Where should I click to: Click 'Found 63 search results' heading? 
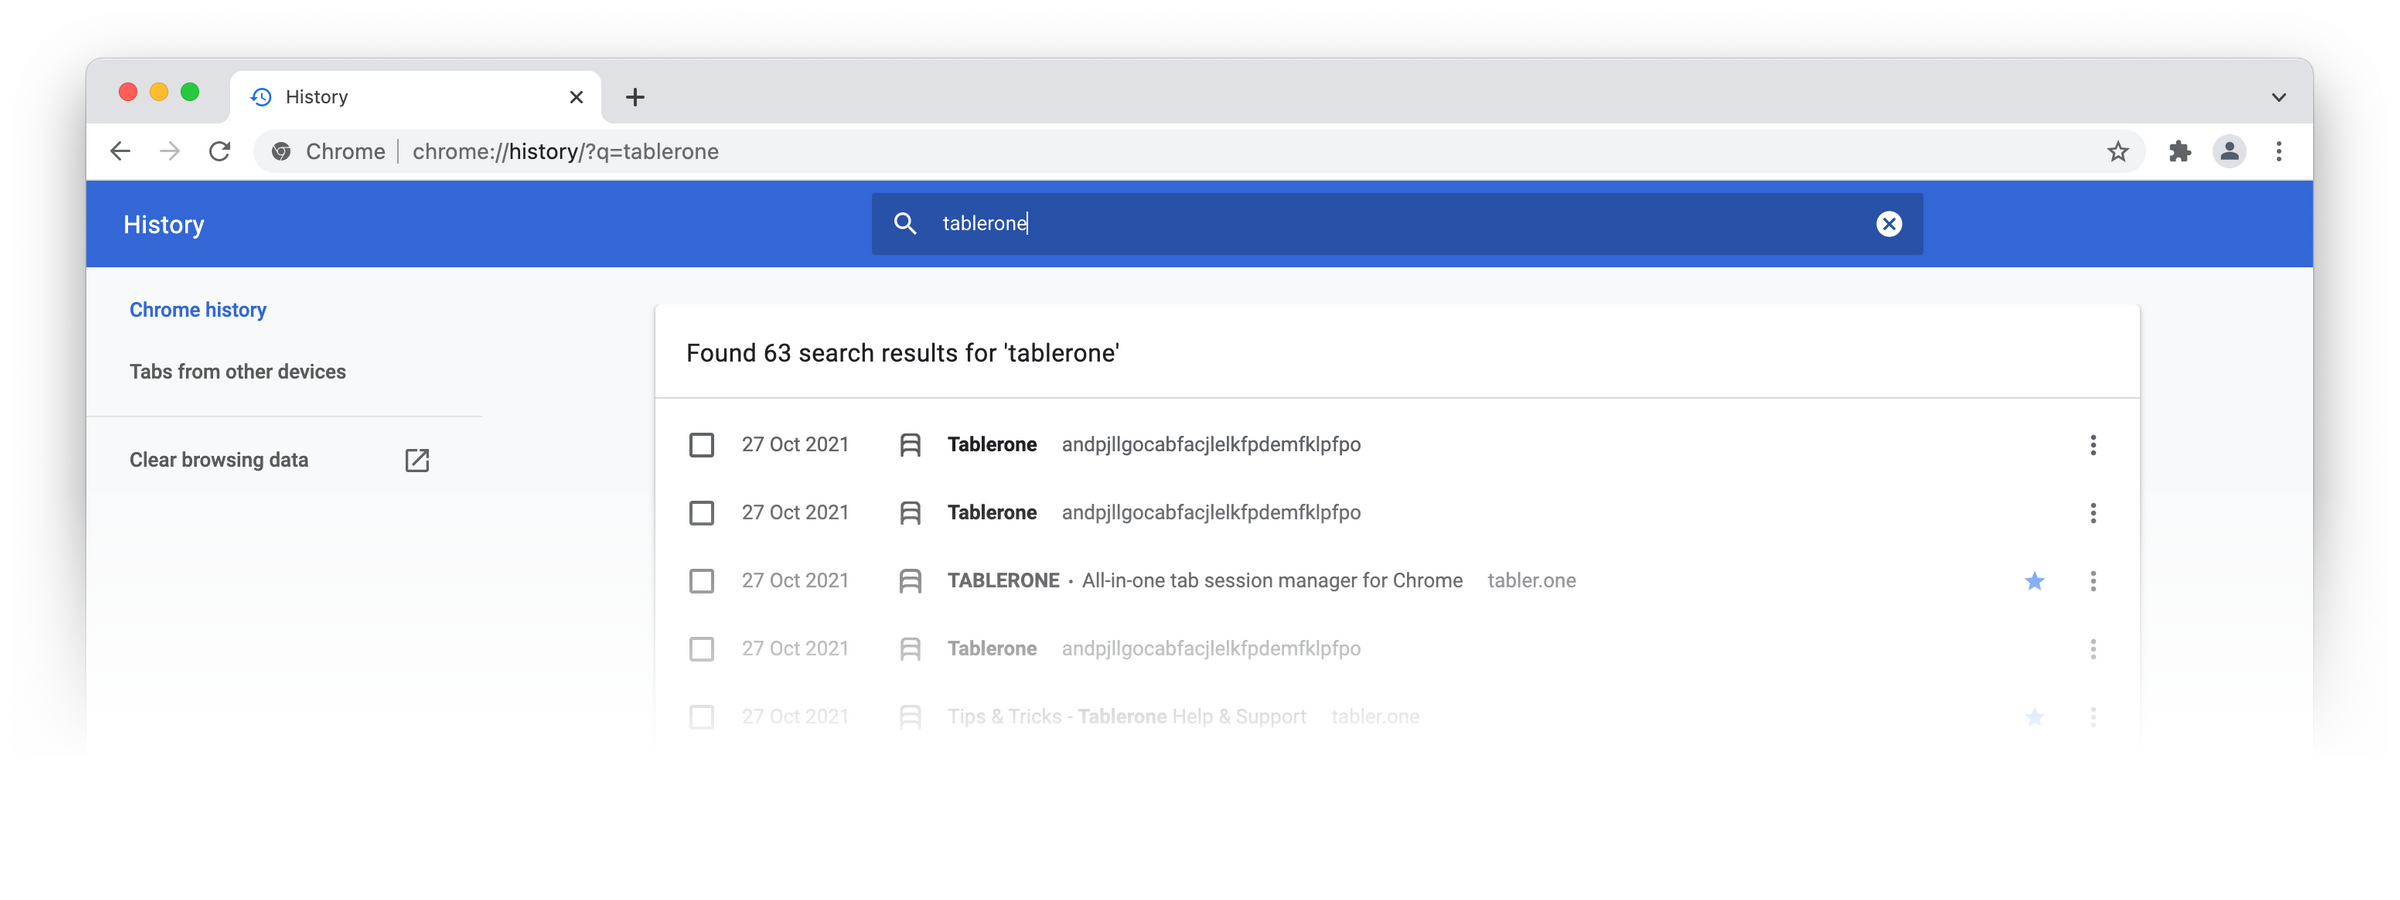click(902, 353)
